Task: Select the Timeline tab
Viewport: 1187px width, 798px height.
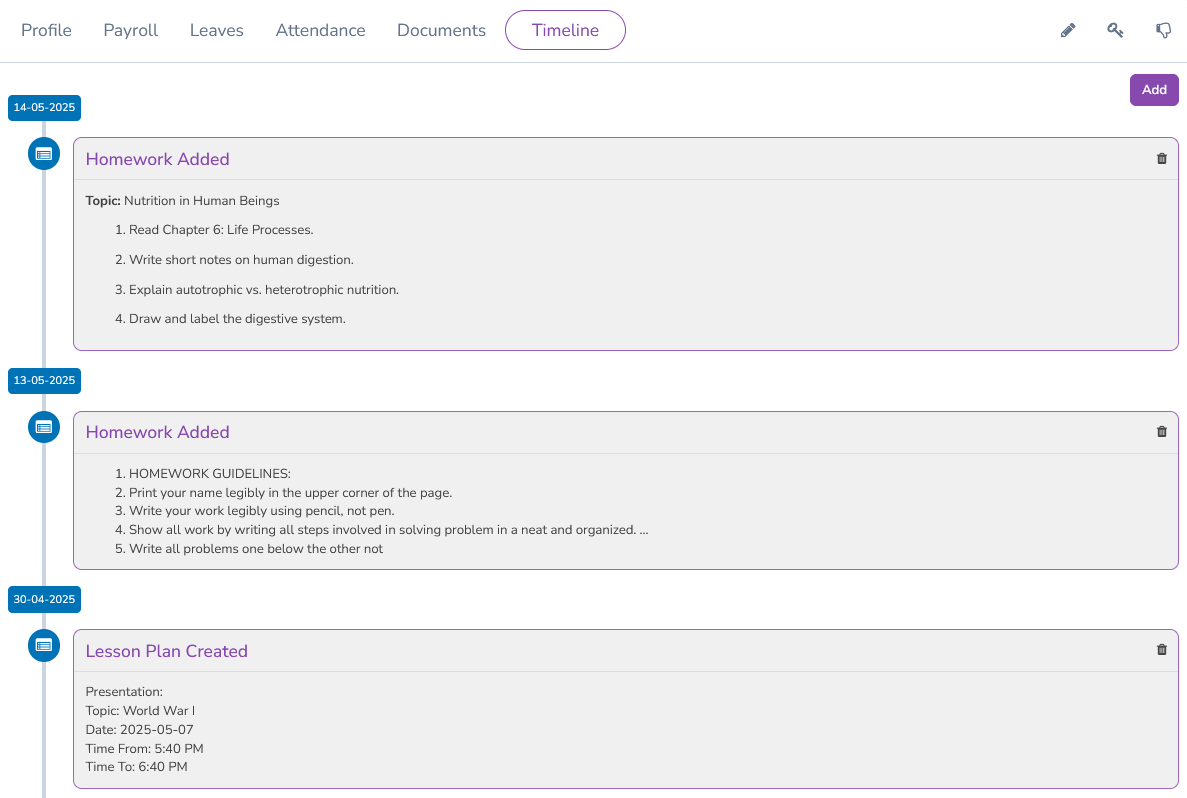Action: (565, 30)
